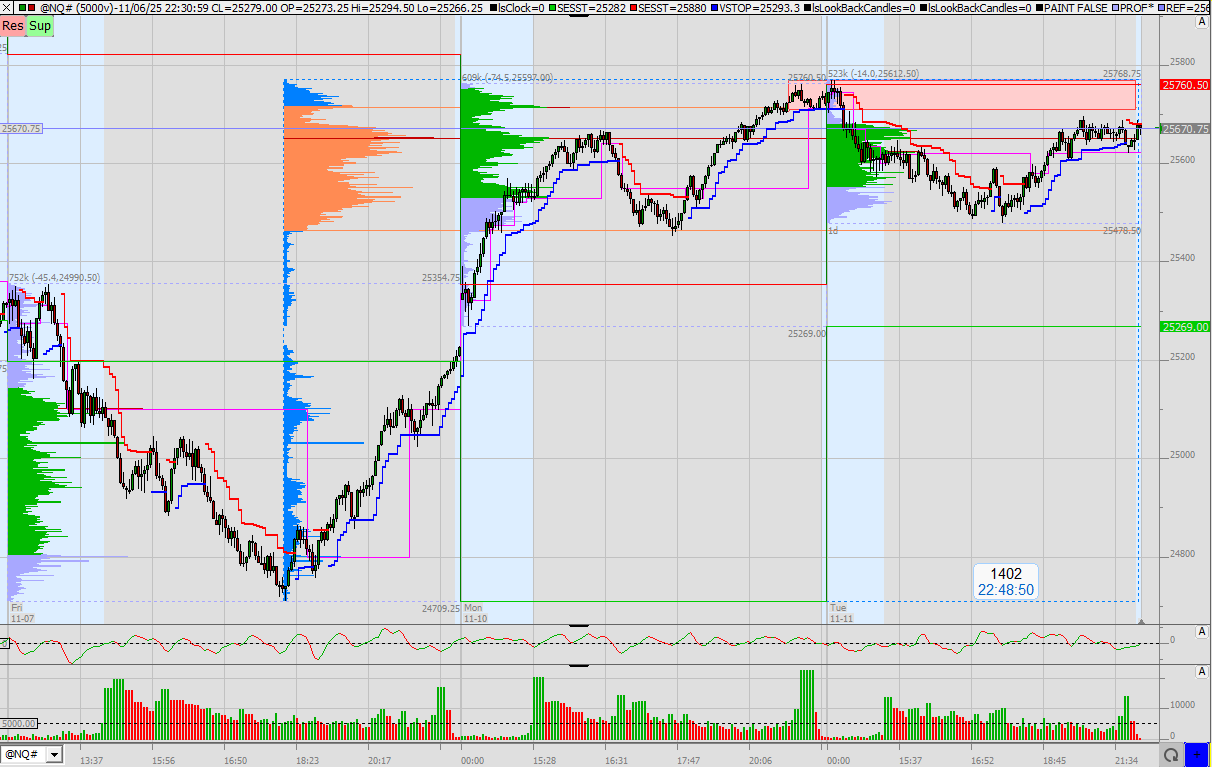Click the 22:48:50 clock text
1212x767 pixels.
[1006, 590]
